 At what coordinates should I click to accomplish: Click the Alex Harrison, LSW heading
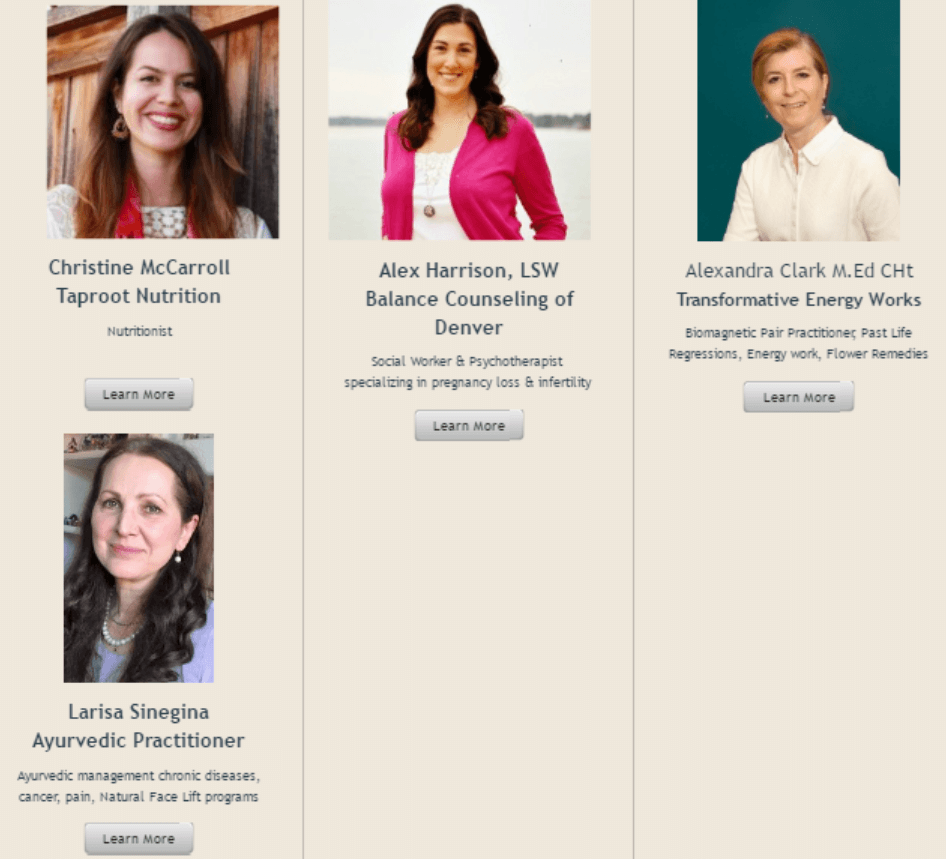coord(469,270)
